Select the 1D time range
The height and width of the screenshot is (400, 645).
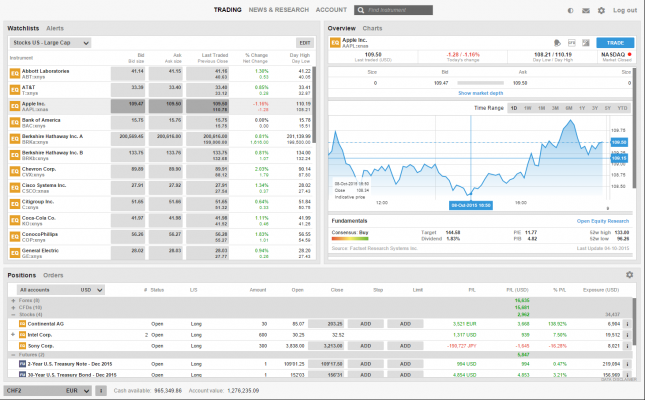point(514,108)
